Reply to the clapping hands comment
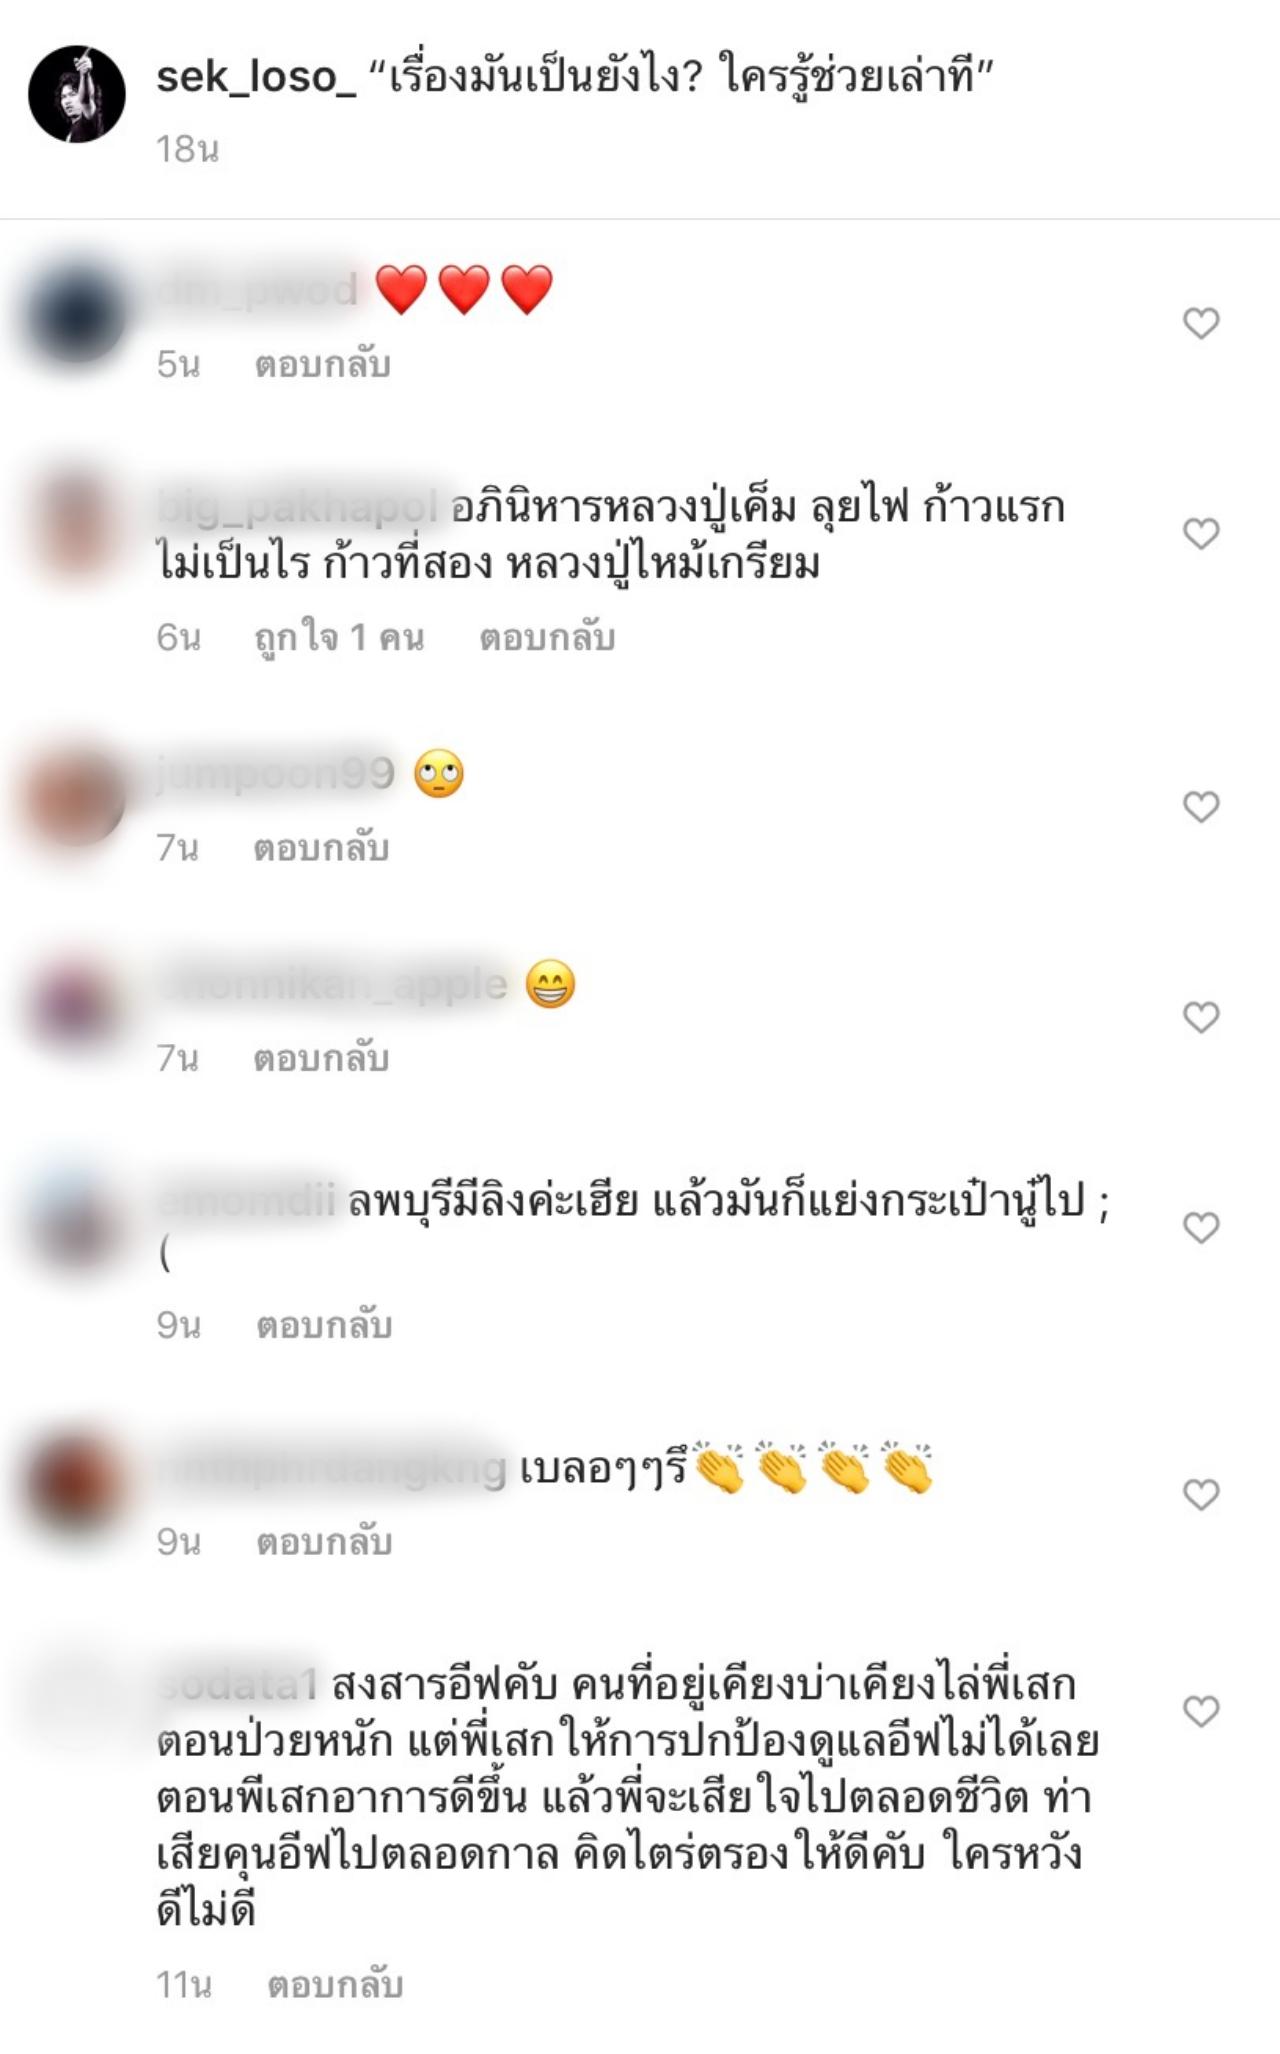This screenshot has height=2054, width=1280. point(324,1542)
